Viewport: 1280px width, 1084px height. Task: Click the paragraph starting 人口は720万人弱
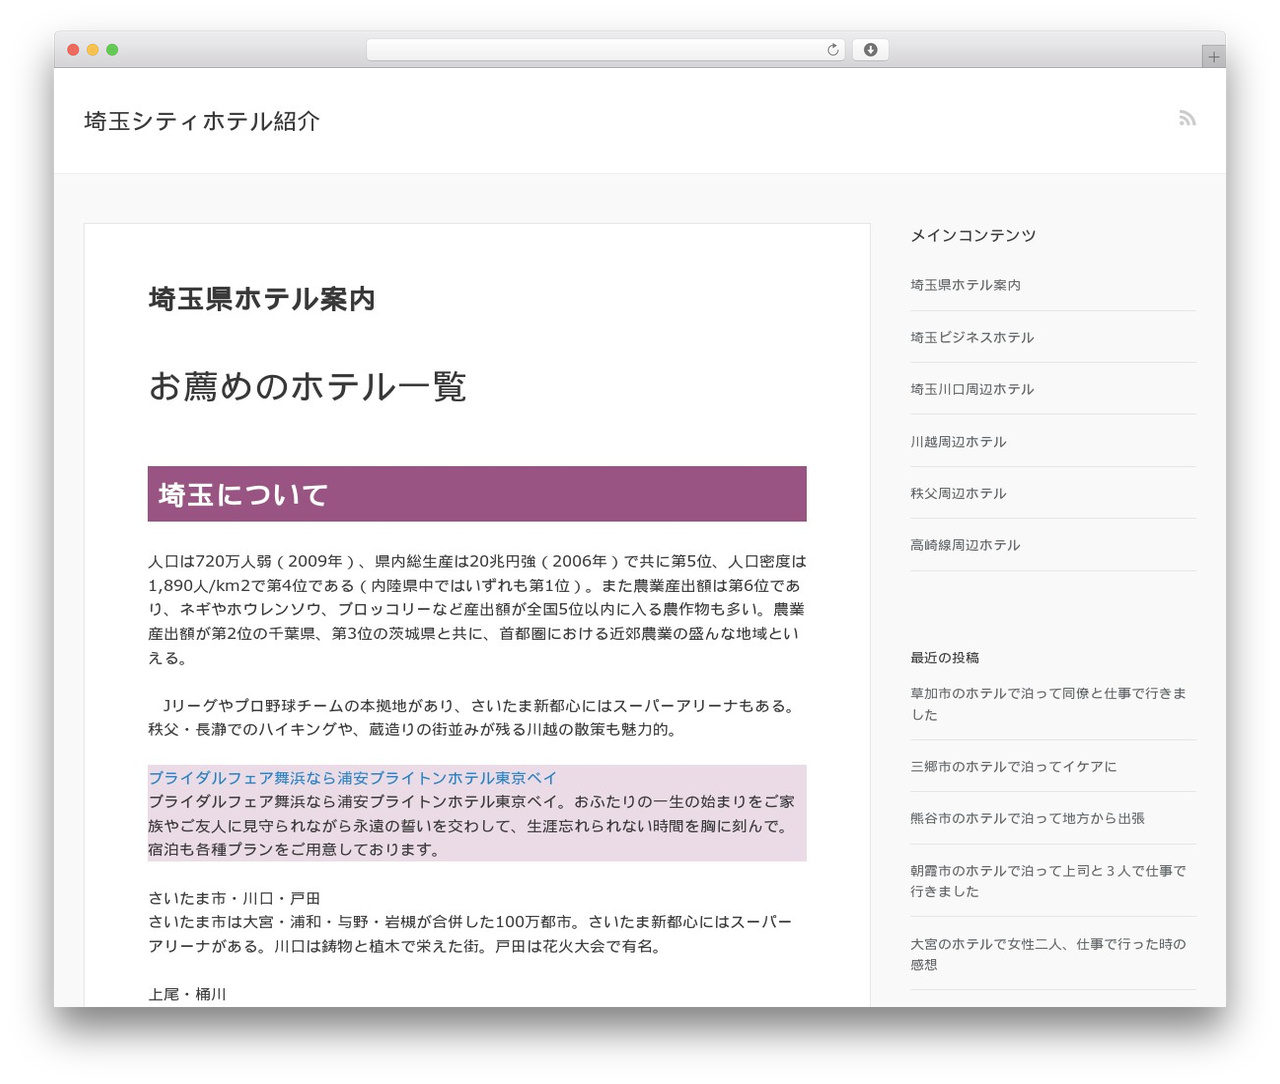coord(477,609)
